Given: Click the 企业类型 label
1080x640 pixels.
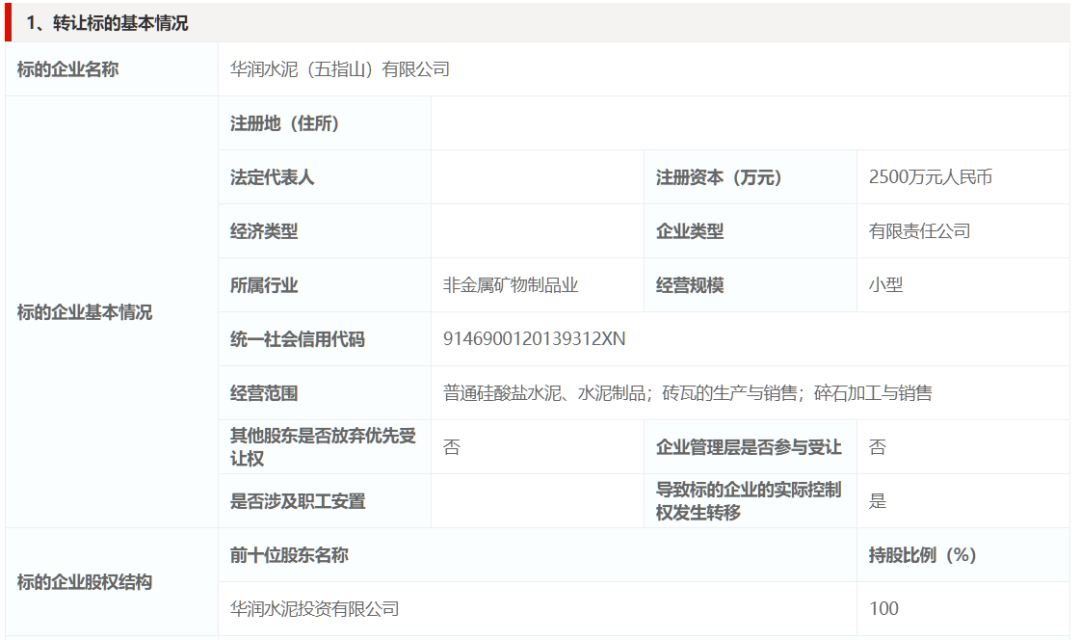Looking at the screenshot, I should 689,231.
